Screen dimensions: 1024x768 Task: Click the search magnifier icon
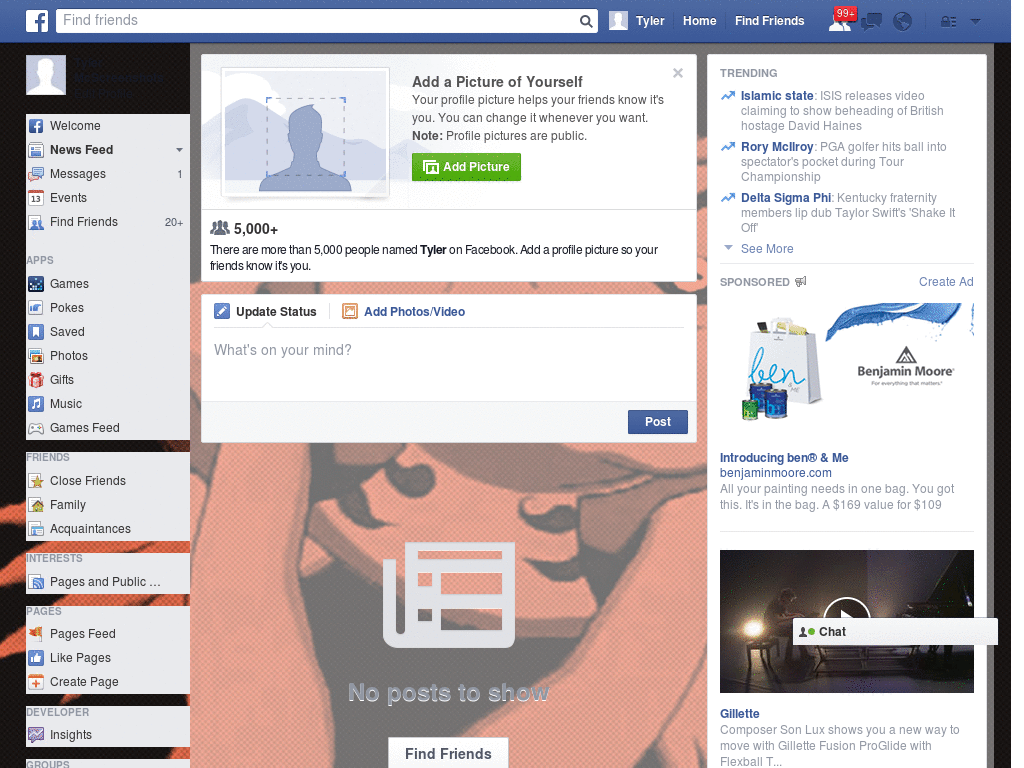click(586, 21)
